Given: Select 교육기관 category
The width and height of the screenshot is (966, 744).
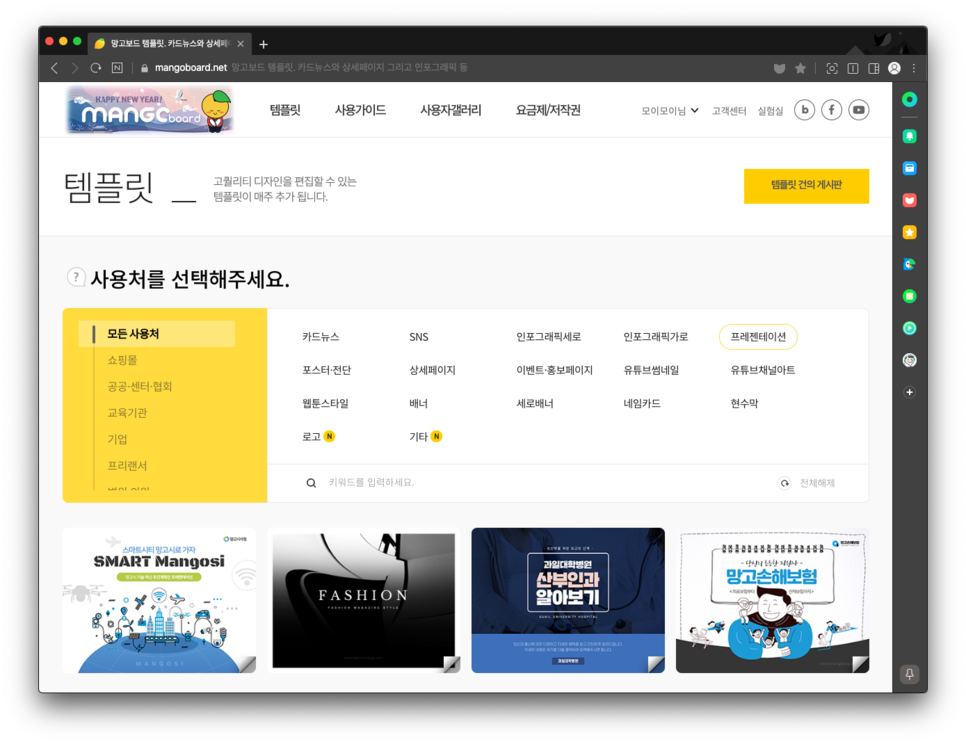Looking at the screenshot, I should [127, 413].
